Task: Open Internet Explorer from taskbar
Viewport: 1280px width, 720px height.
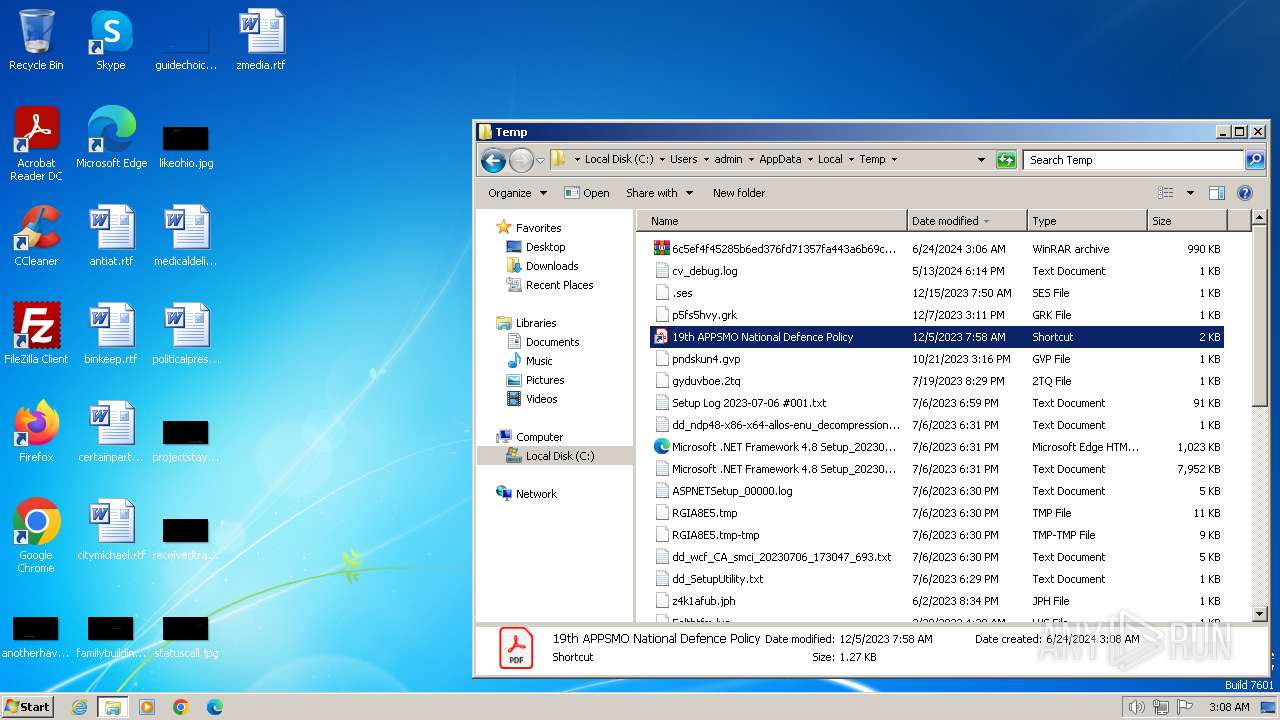Action: point(79,707)
